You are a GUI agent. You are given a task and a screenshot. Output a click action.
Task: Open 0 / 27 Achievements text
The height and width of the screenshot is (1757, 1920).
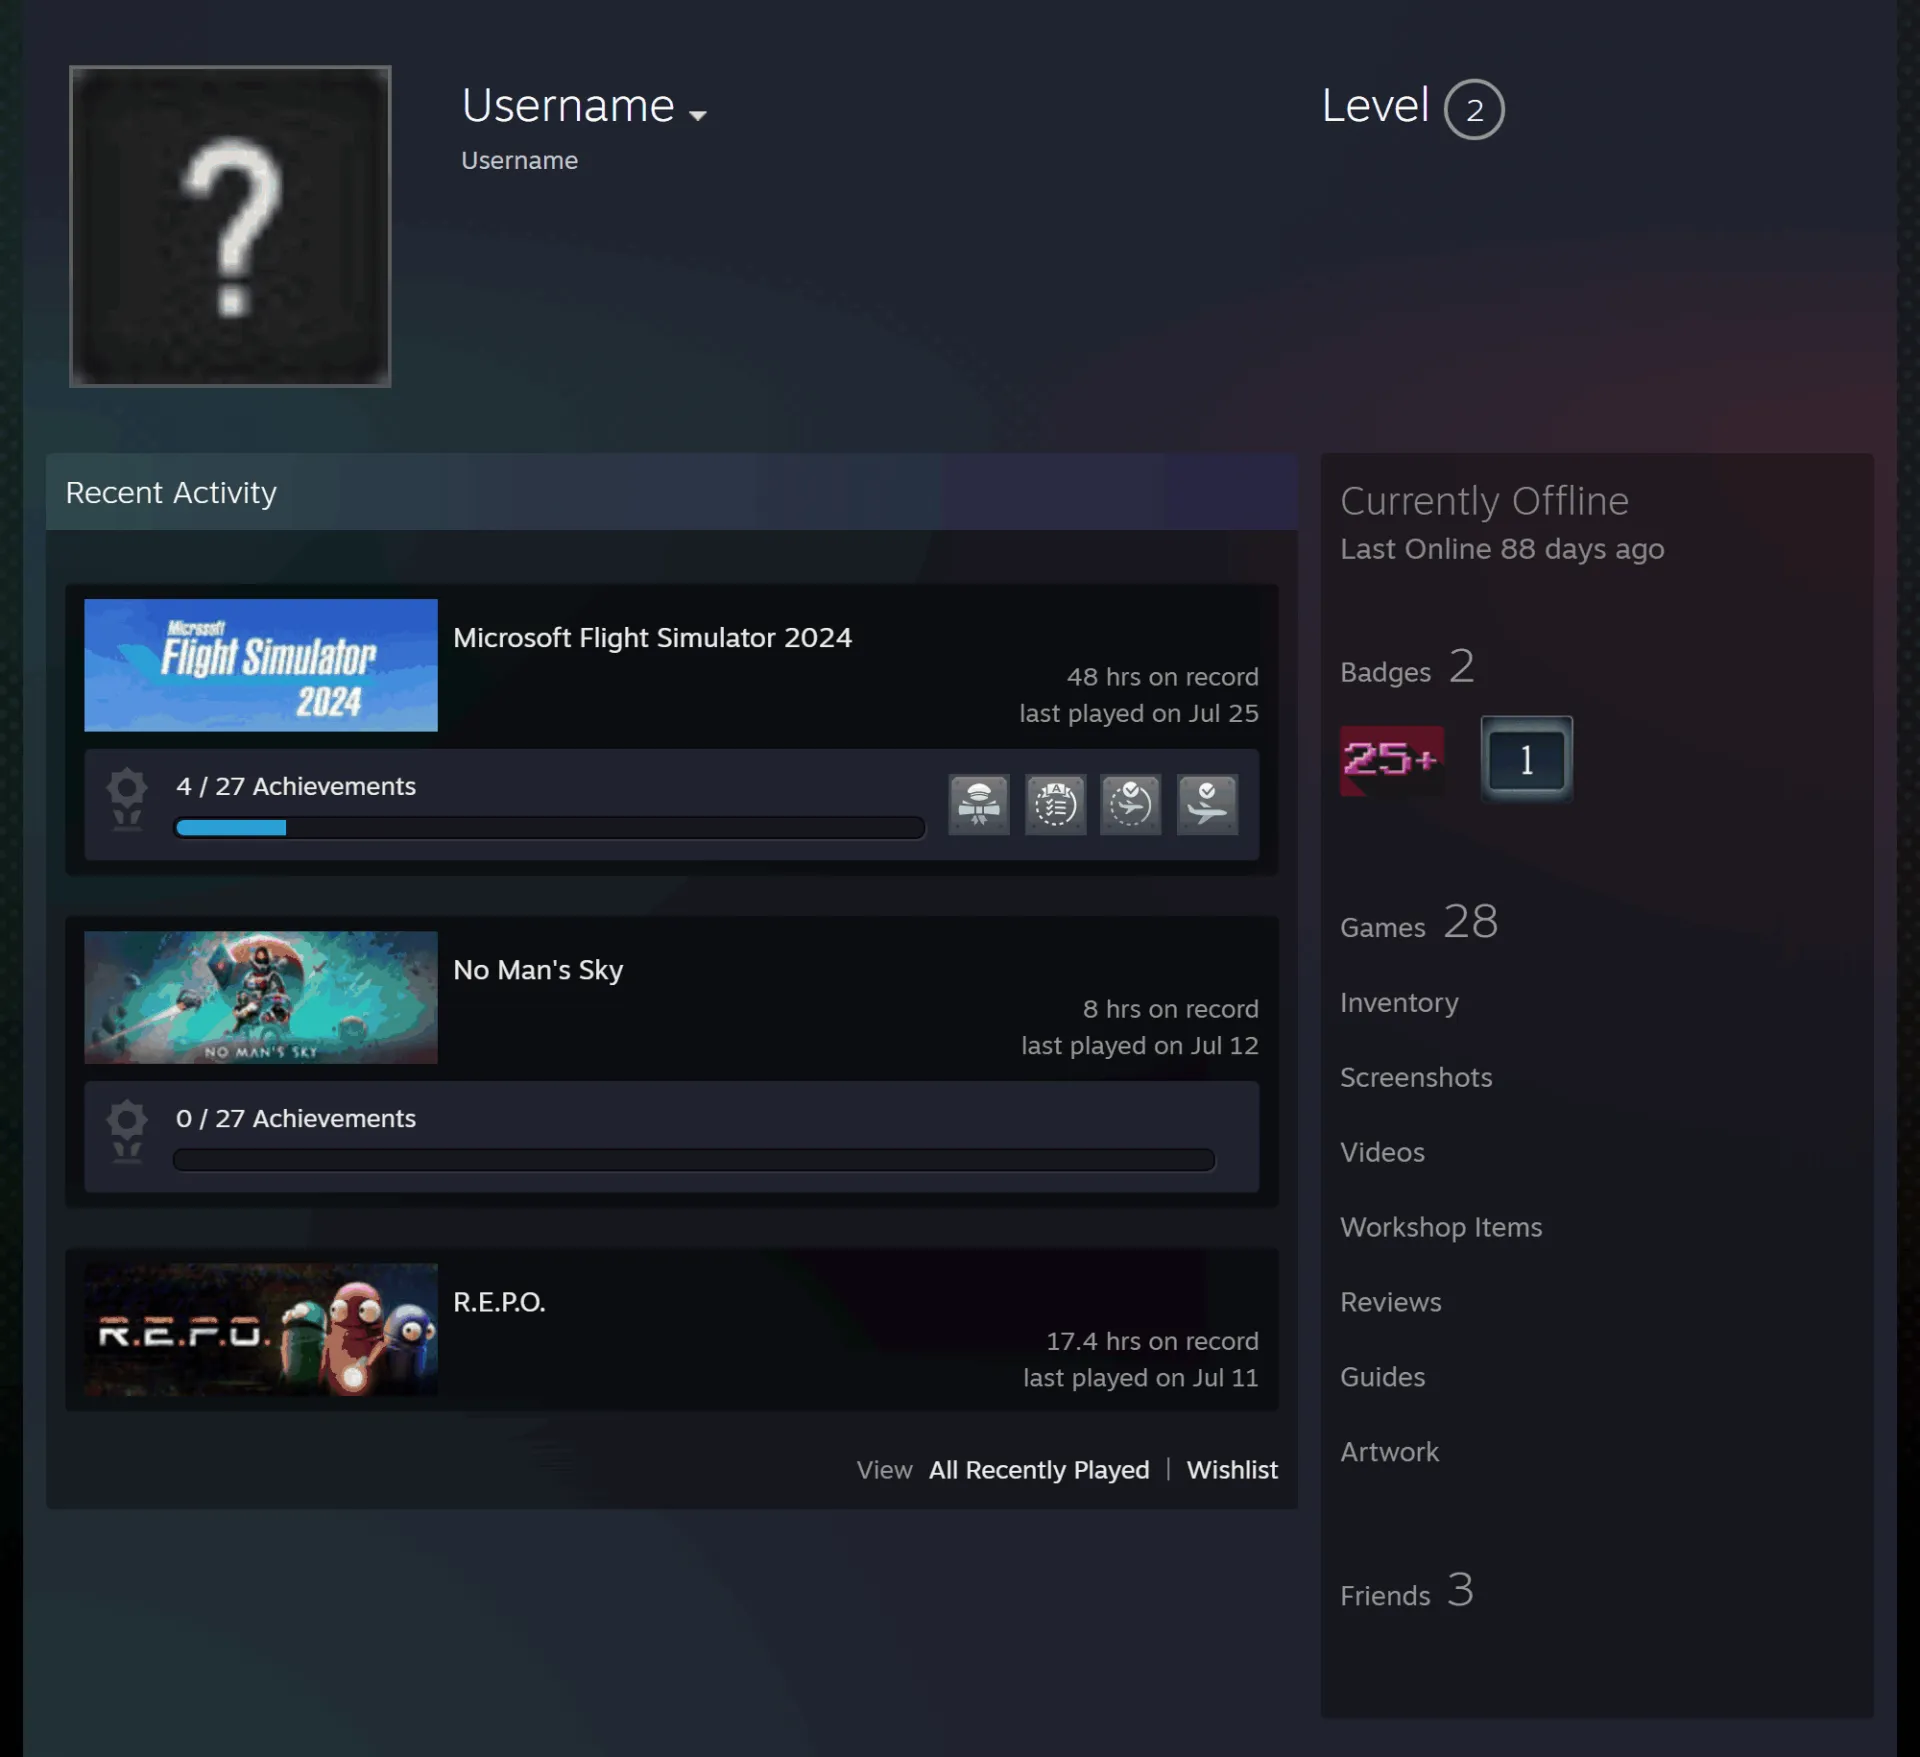click(x=296, y=1118)
